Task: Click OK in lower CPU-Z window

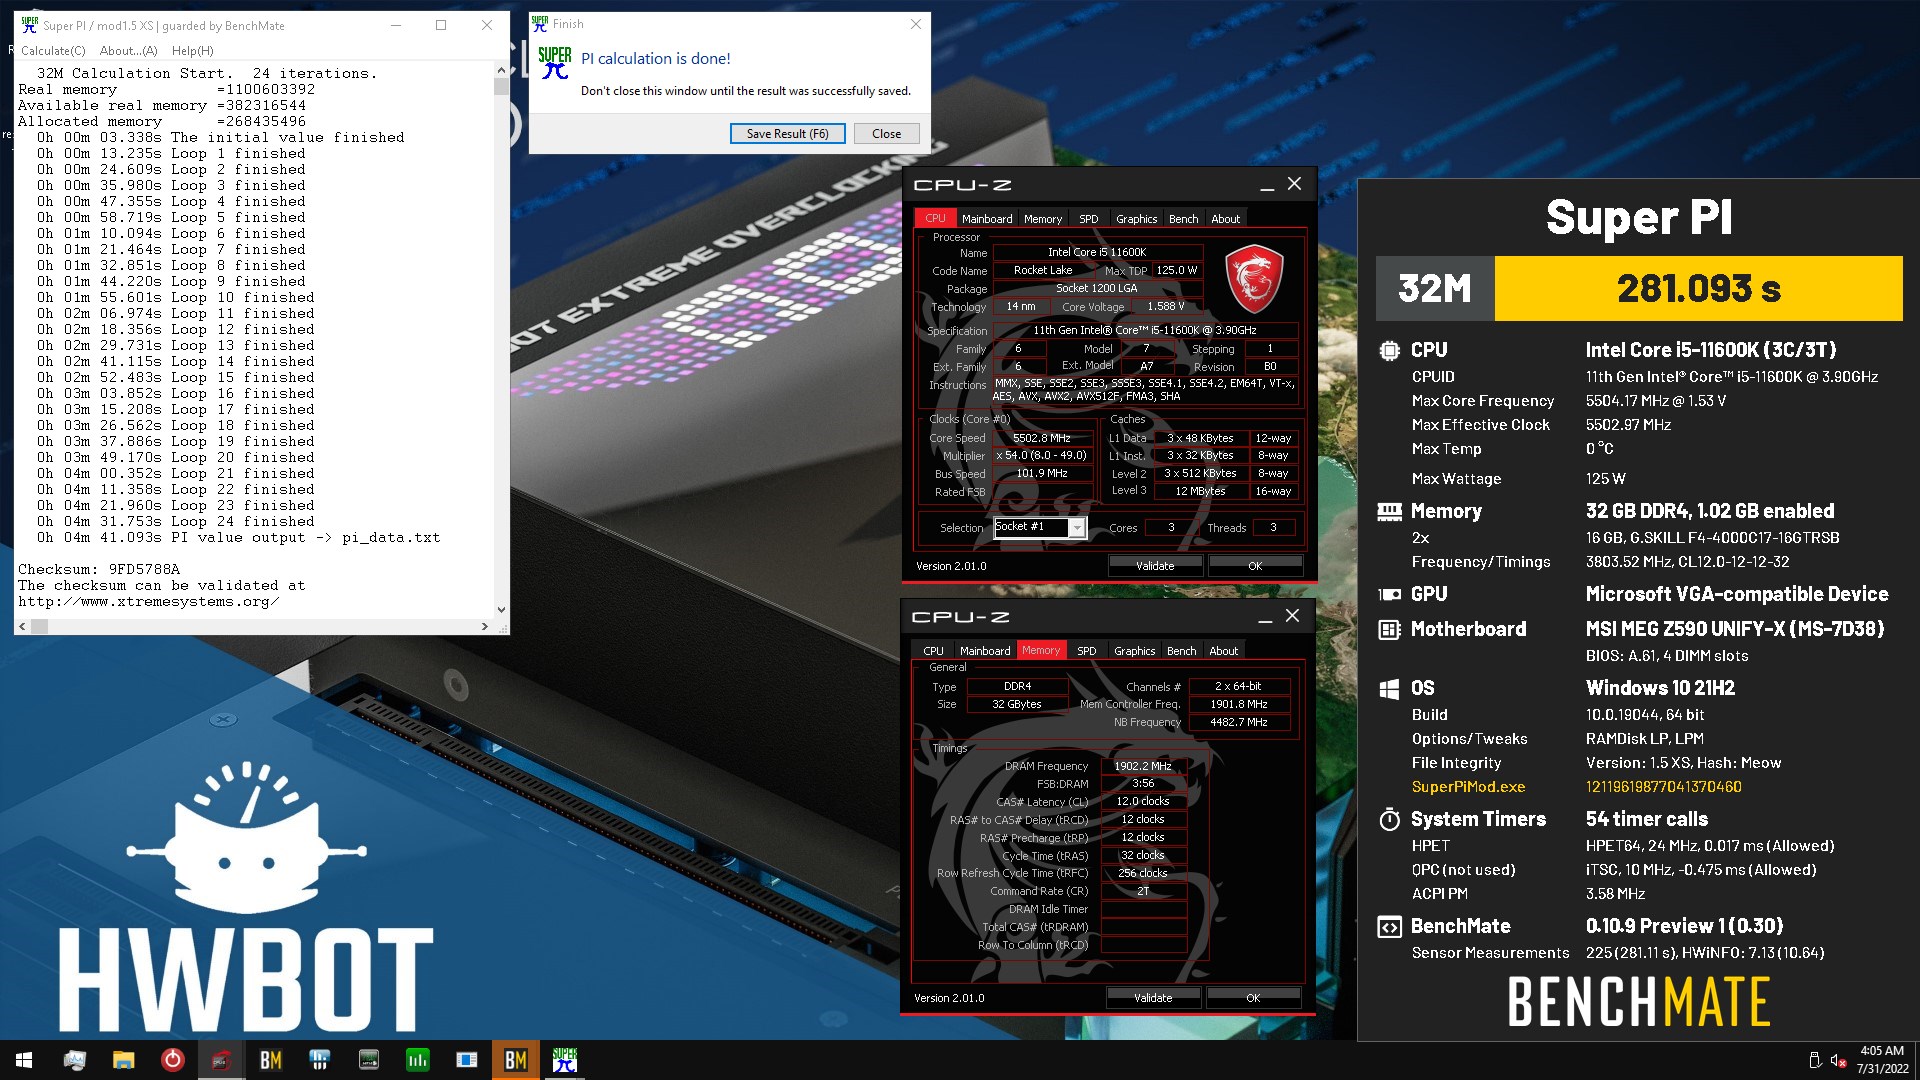Action: [1253, 998]
